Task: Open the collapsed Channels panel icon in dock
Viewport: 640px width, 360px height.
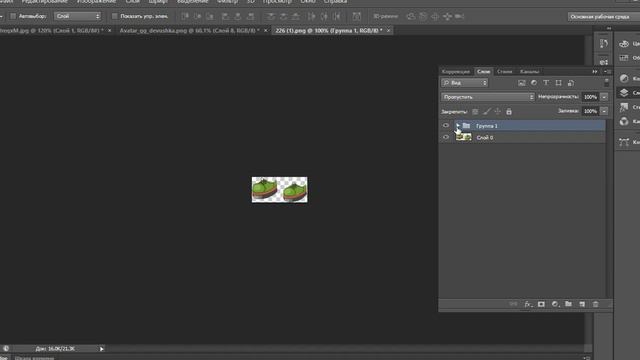Action: (624, 121)
